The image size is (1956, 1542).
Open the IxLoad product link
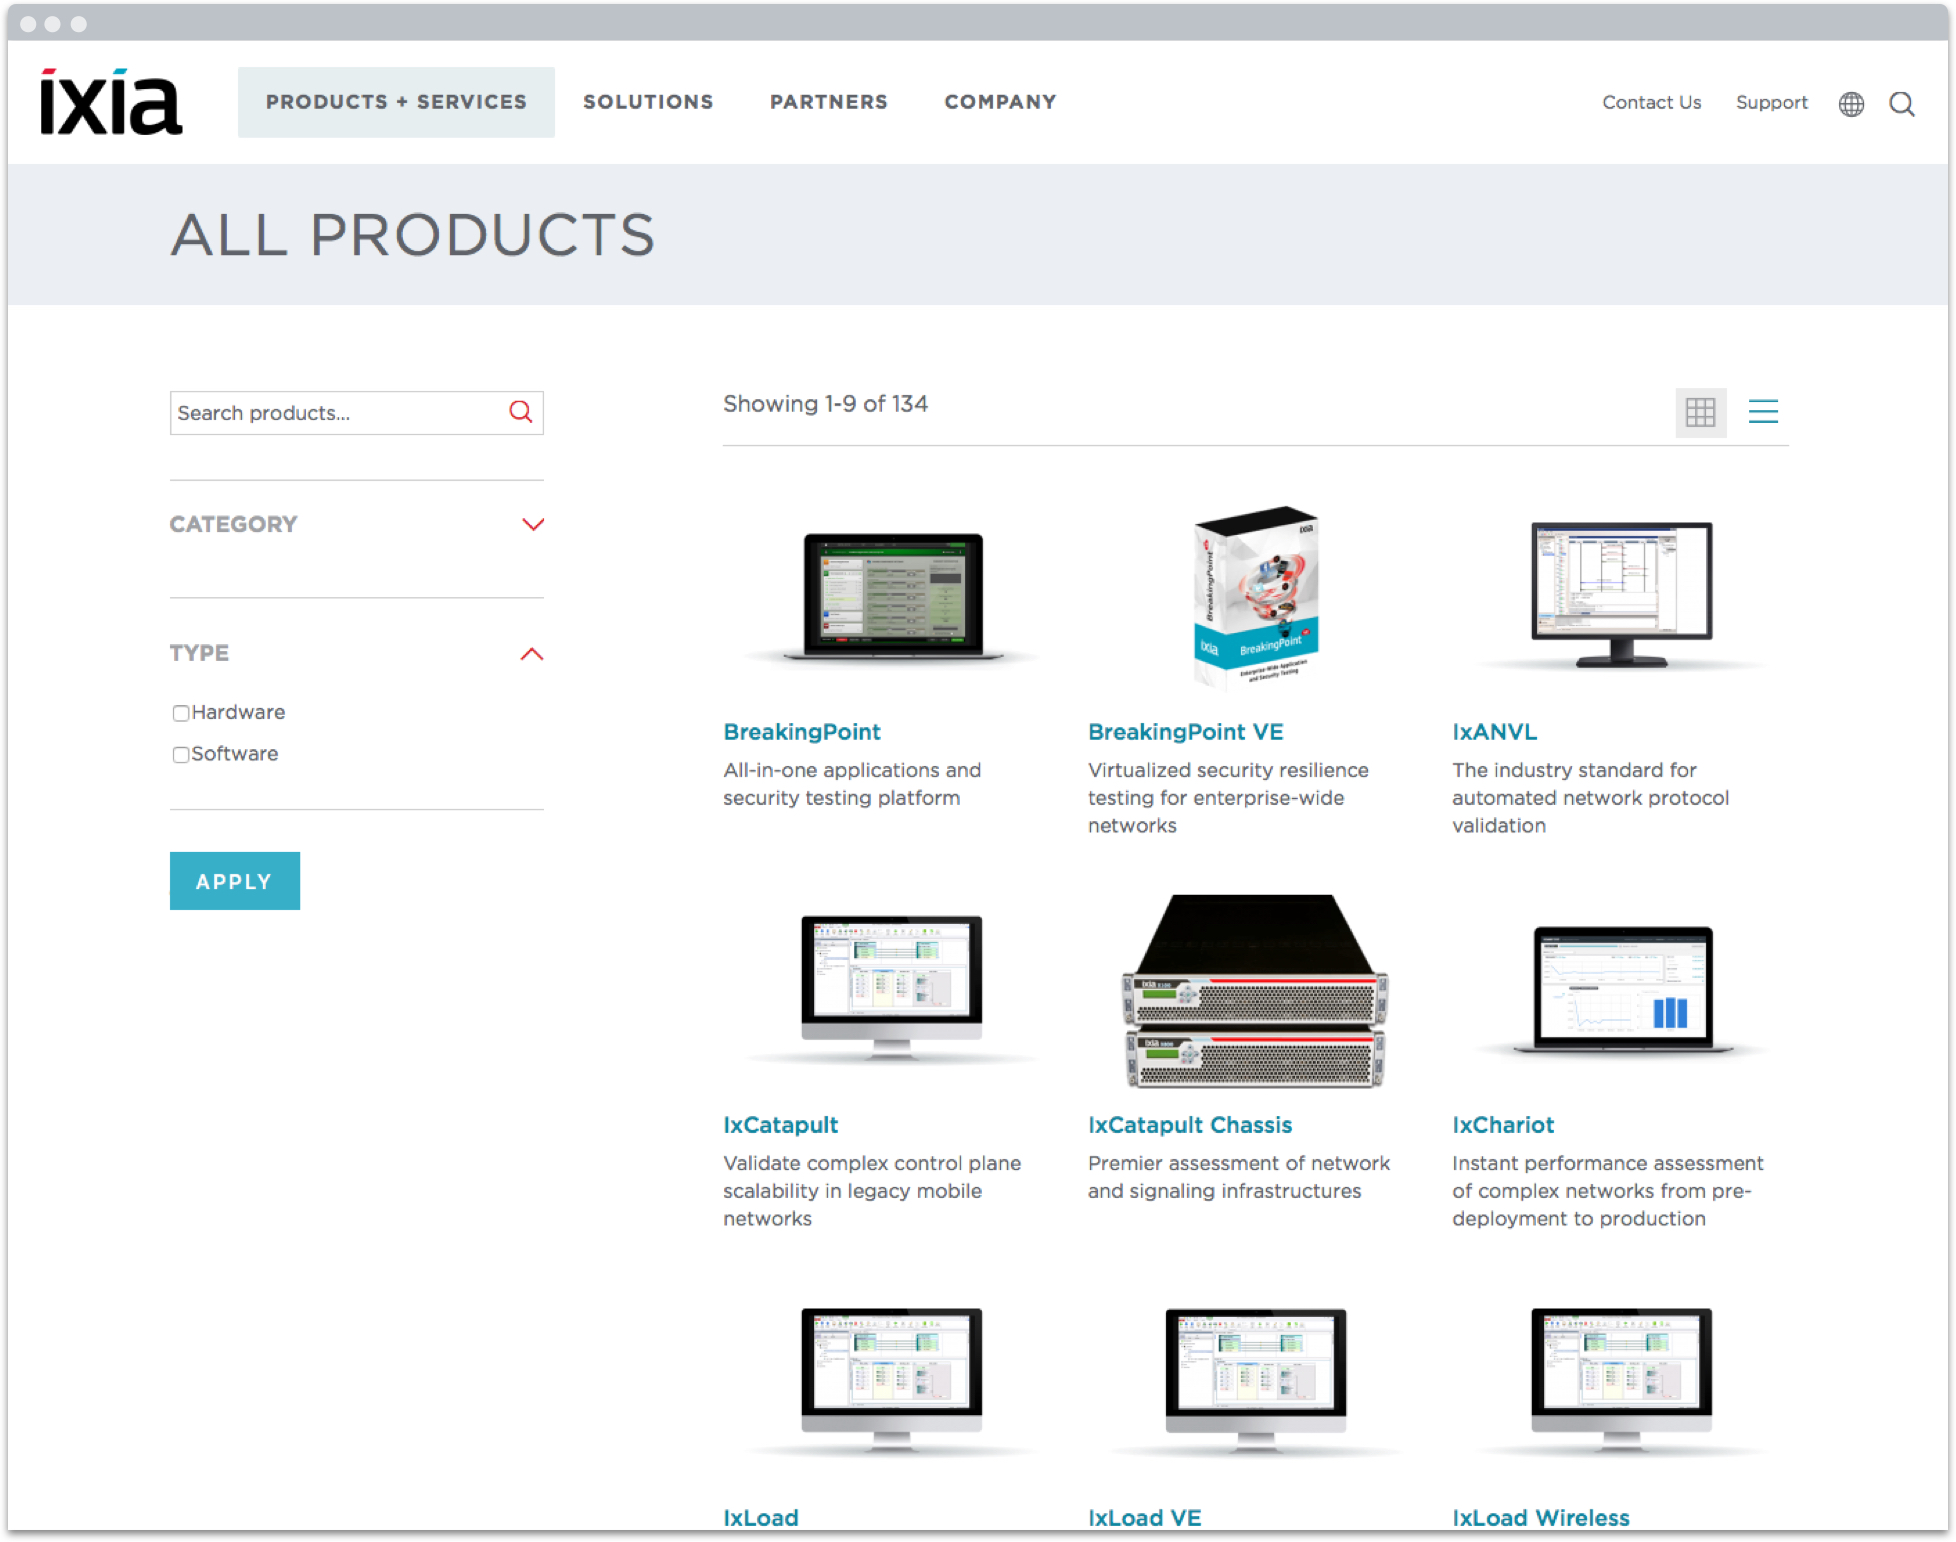(761, 1517)
